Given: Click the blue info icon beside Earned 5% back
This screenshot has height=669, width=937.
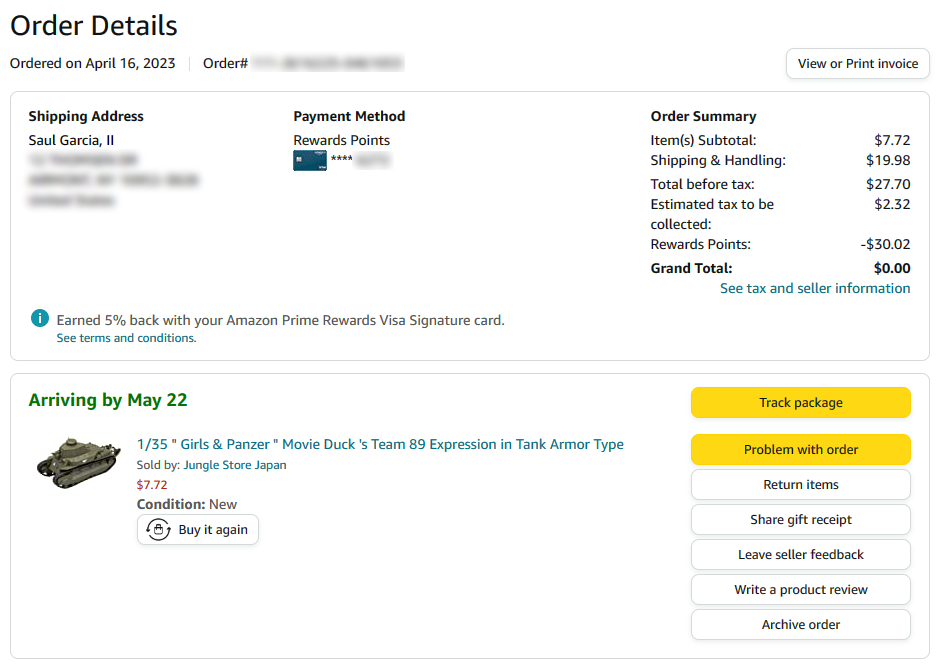Looking at the screenshot, I should [40, 319].
